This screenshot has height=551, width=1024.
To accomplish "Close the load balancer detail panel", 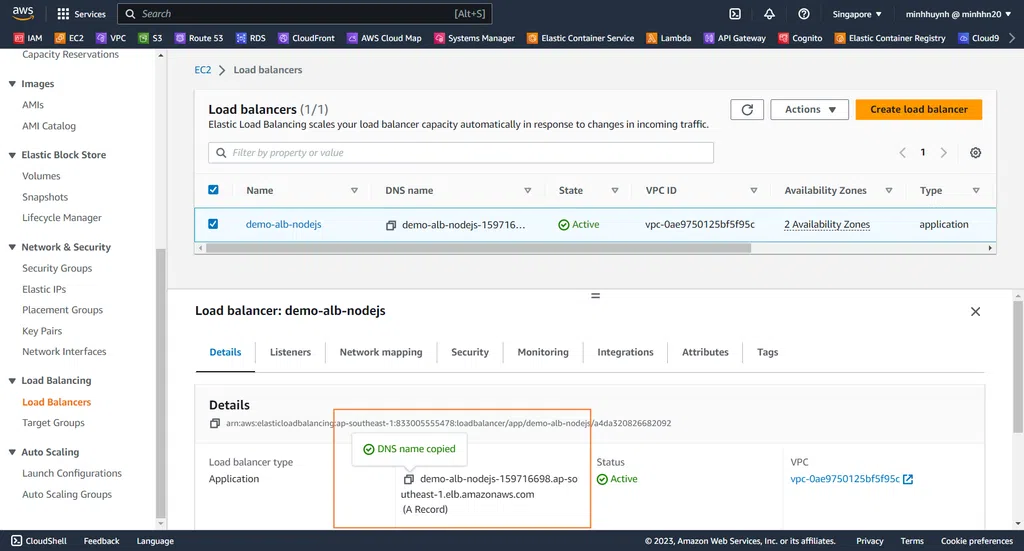I will [x=975, y=312].
